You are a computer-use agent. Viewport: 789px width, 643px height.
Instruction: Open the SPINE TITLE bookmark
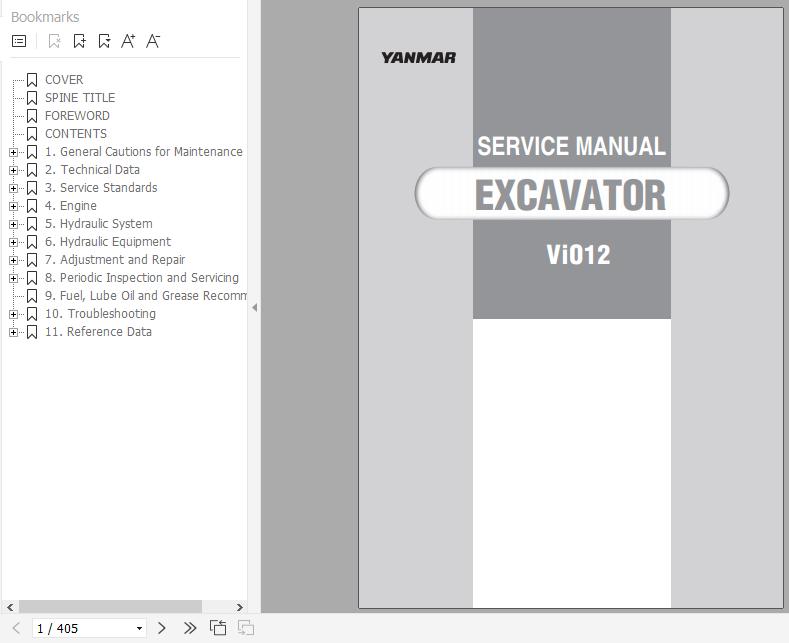[x=80, y=98]
